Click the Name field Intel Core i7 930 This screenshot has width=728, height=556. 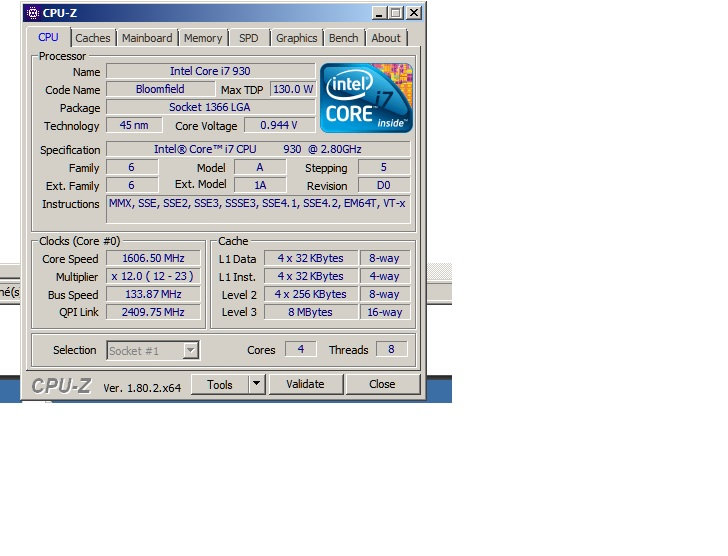coord(211,71)
